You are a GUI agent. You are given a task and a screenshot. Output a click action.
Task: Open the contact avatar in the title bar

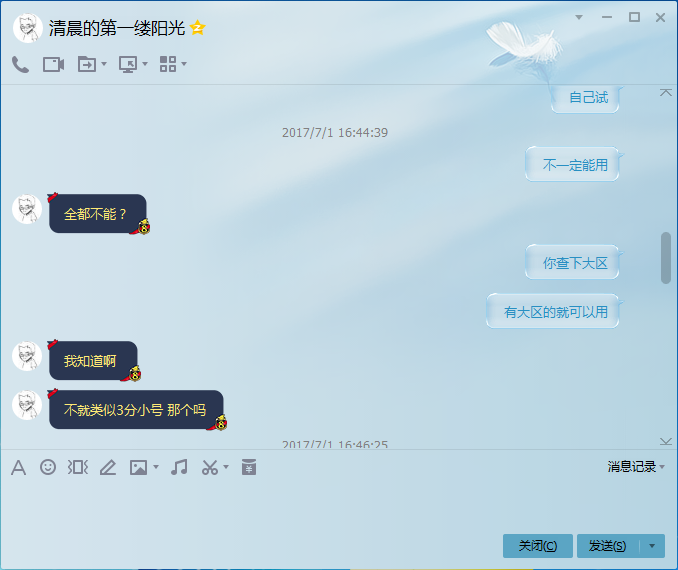coord(28,28)
